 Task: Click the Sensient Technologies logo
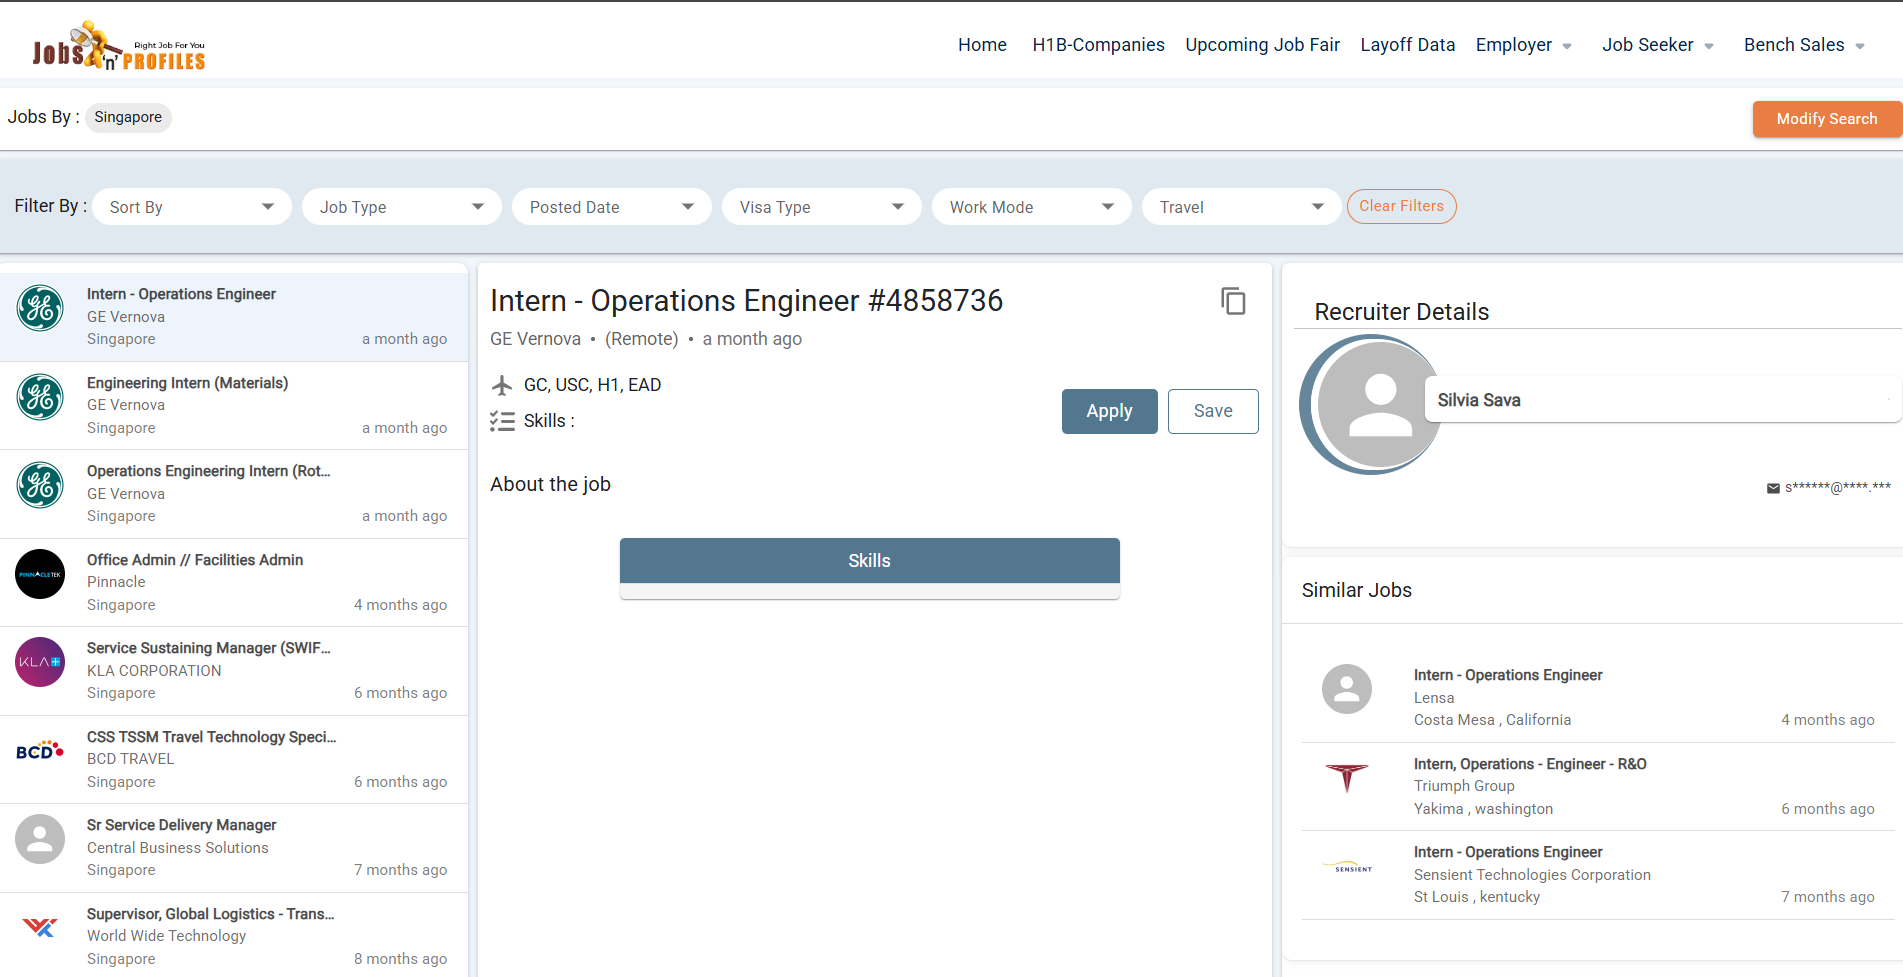tap(1347, 866)
